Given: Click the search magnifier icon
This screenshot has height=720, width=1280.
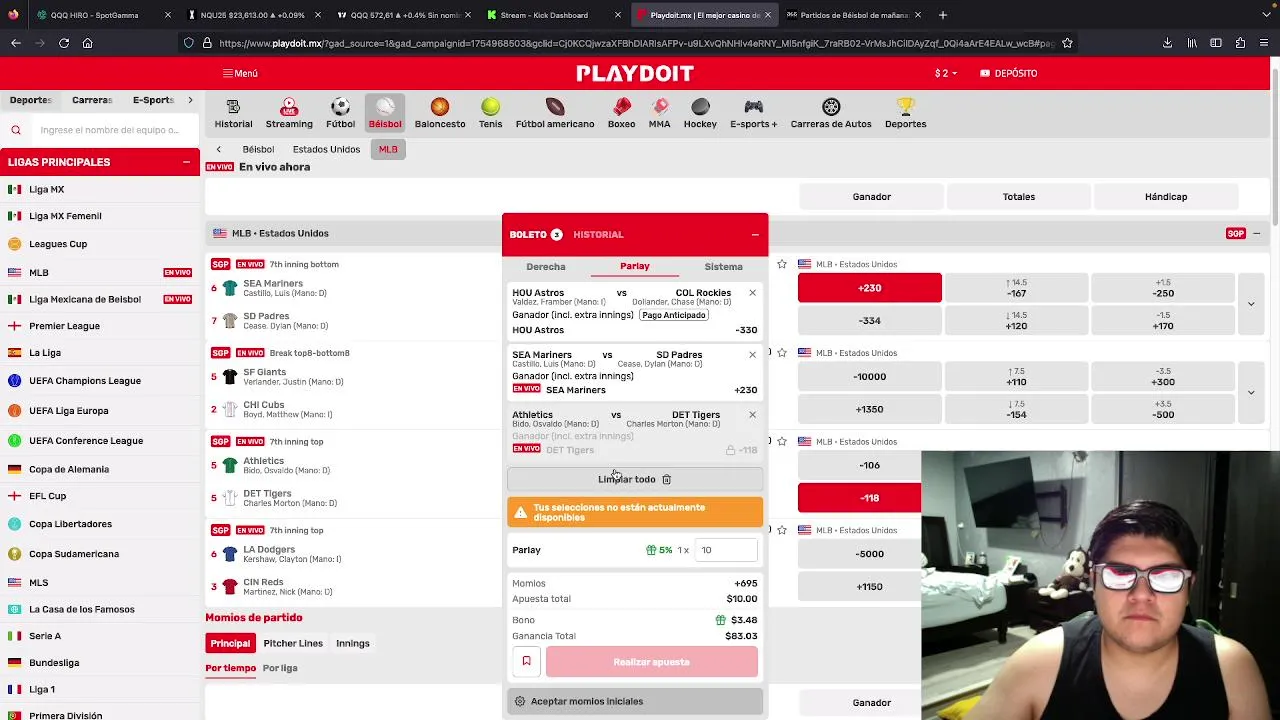Looking at the screenshot, I should [16, 130].
